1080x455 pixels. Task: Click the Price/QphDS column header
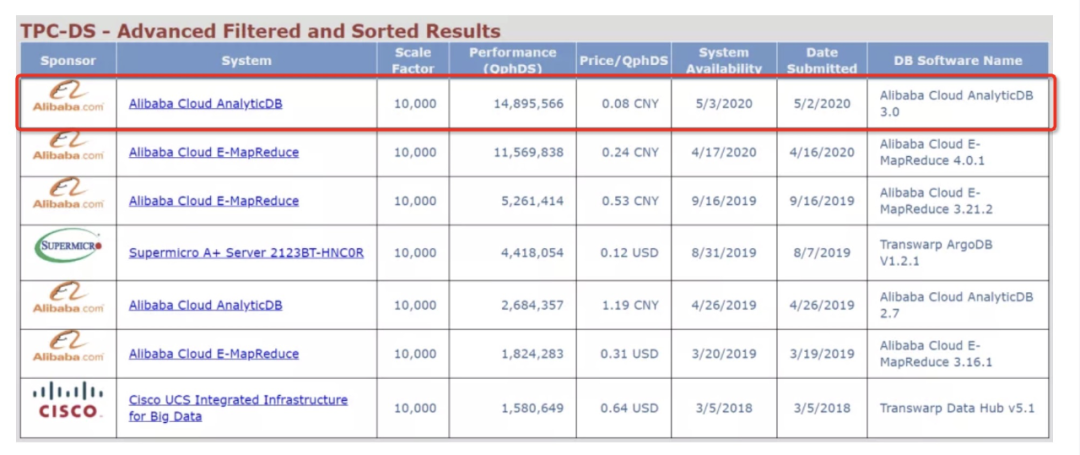(622, 60)
